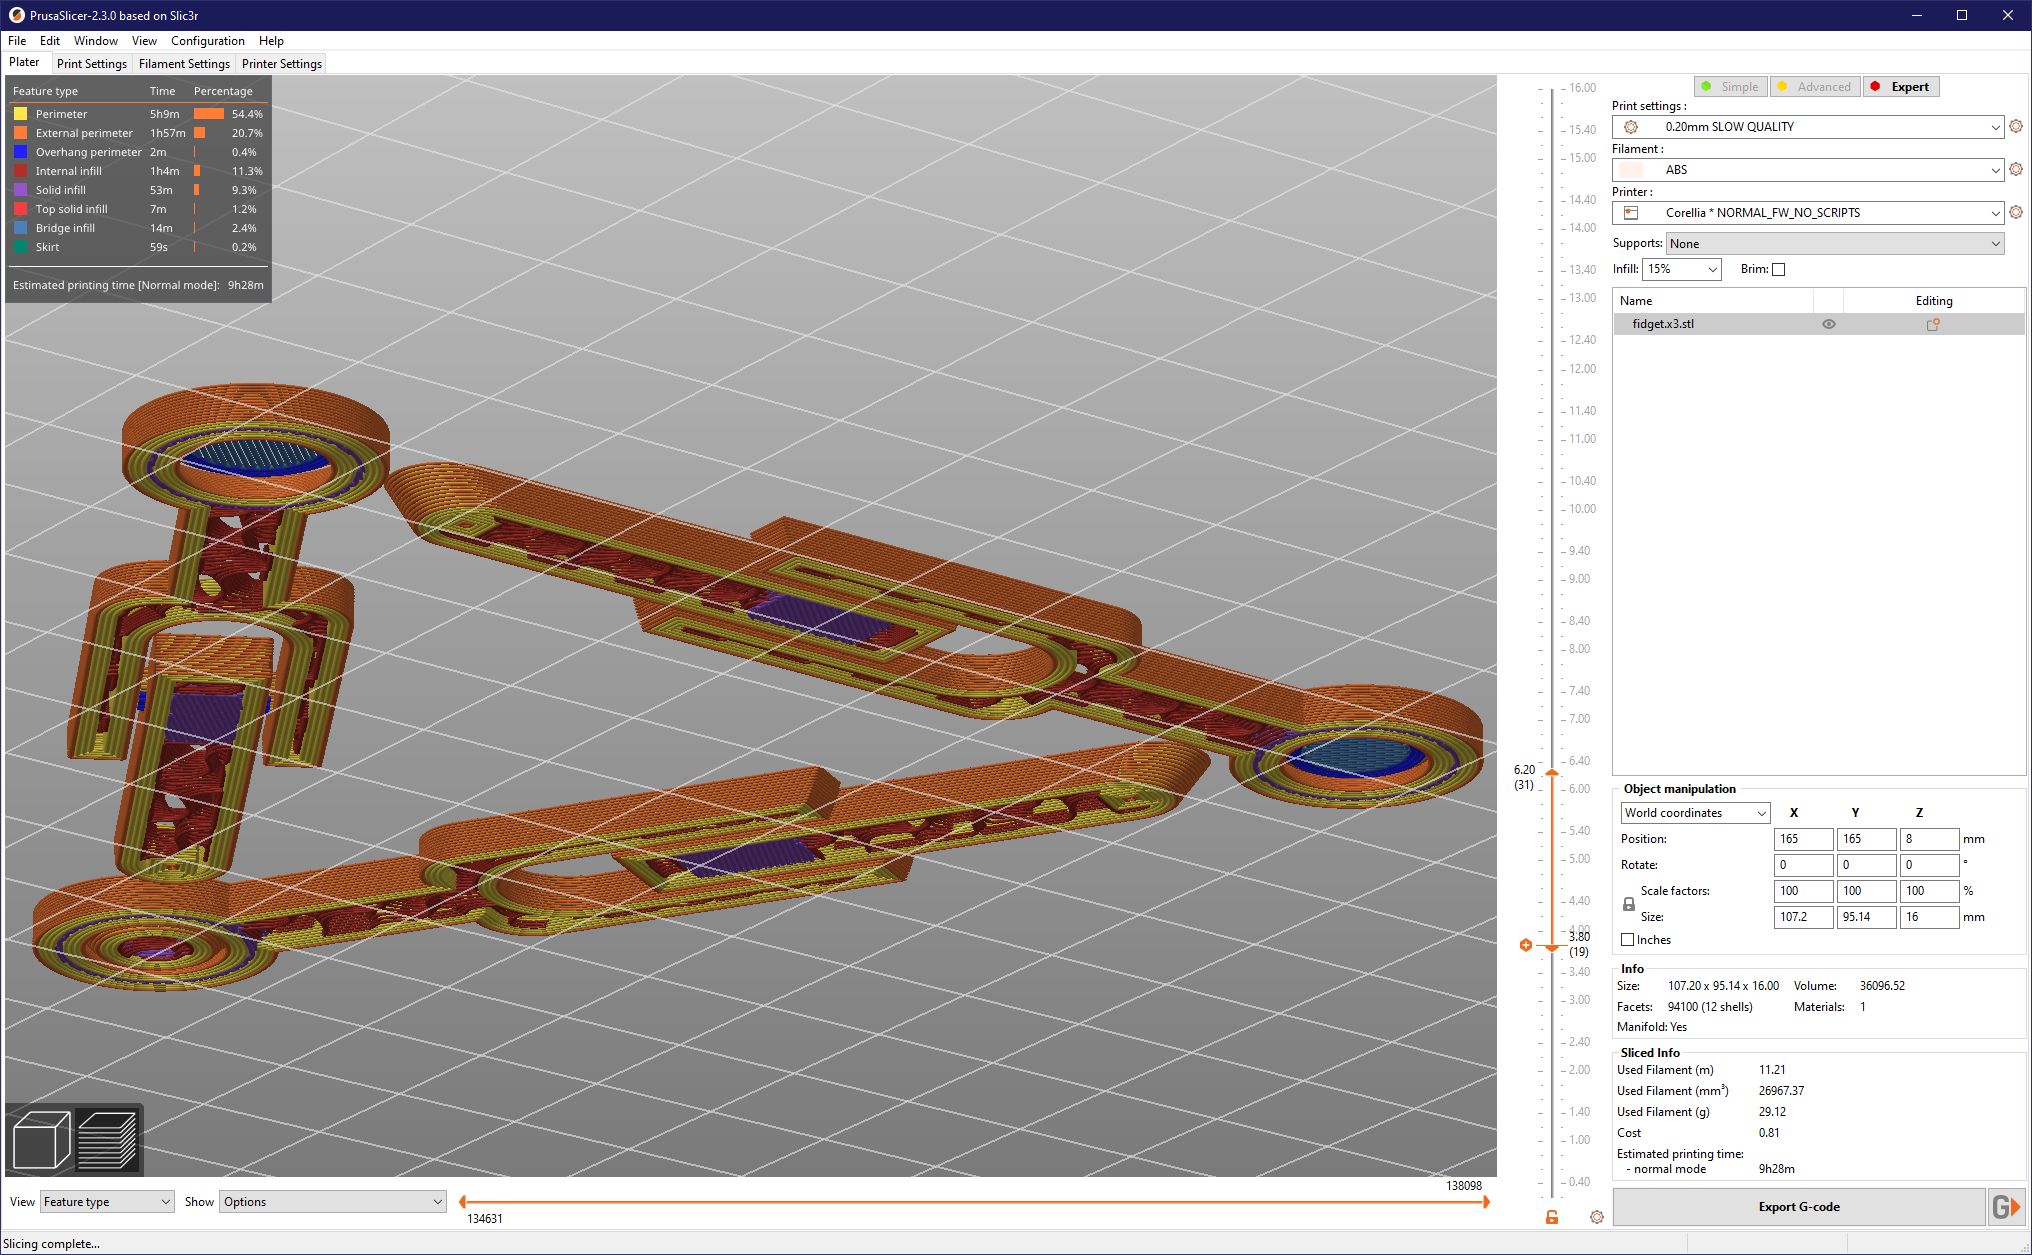Image resolution: width=2032 pixels, height=1255 pixels.
Task: Click the Size Y field showing 95.14
Action: (x=1867, y=917)
